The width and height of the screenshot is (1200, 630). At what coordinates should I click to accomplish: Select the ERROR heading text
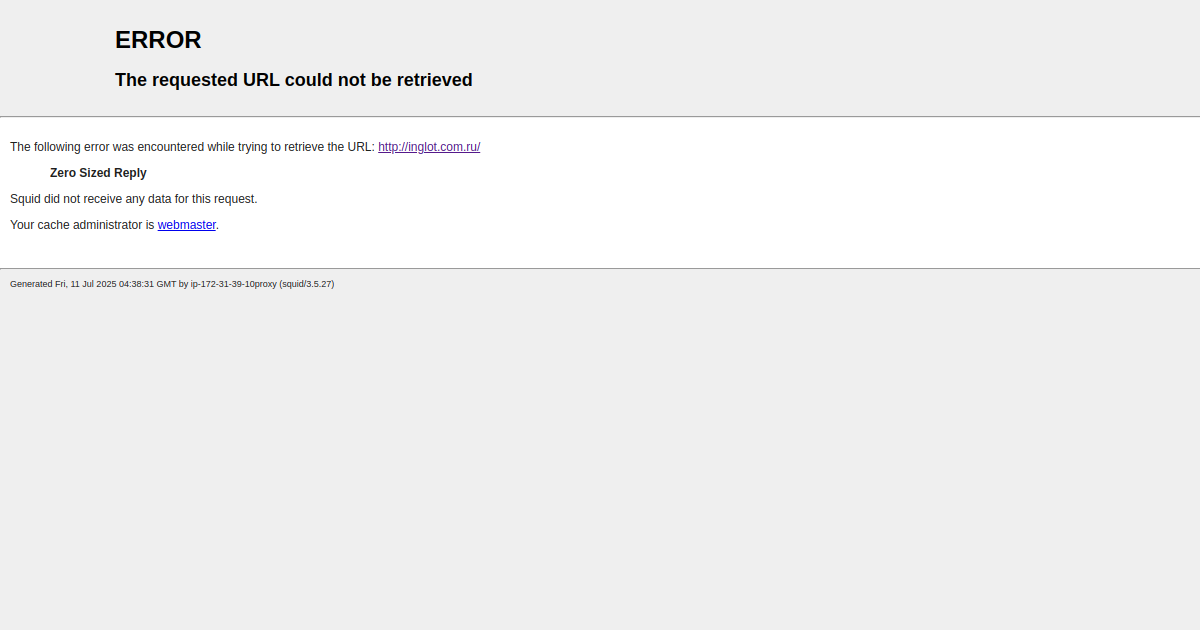(x=158, y=40)
